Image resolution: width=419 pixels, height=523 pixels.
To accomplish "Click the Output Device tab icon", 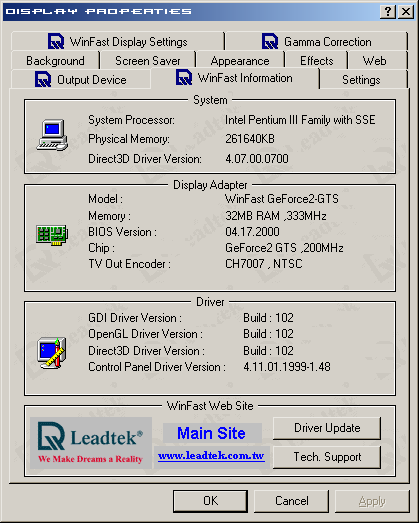I will (43, 79).
